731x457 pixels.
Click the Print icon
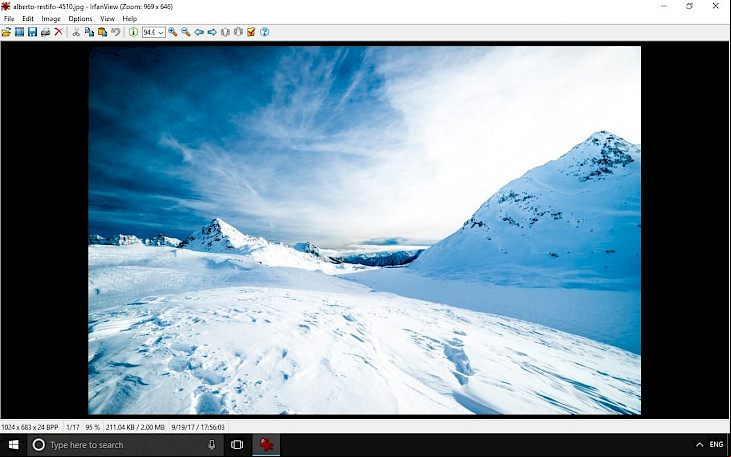click(x=45, y=32)
